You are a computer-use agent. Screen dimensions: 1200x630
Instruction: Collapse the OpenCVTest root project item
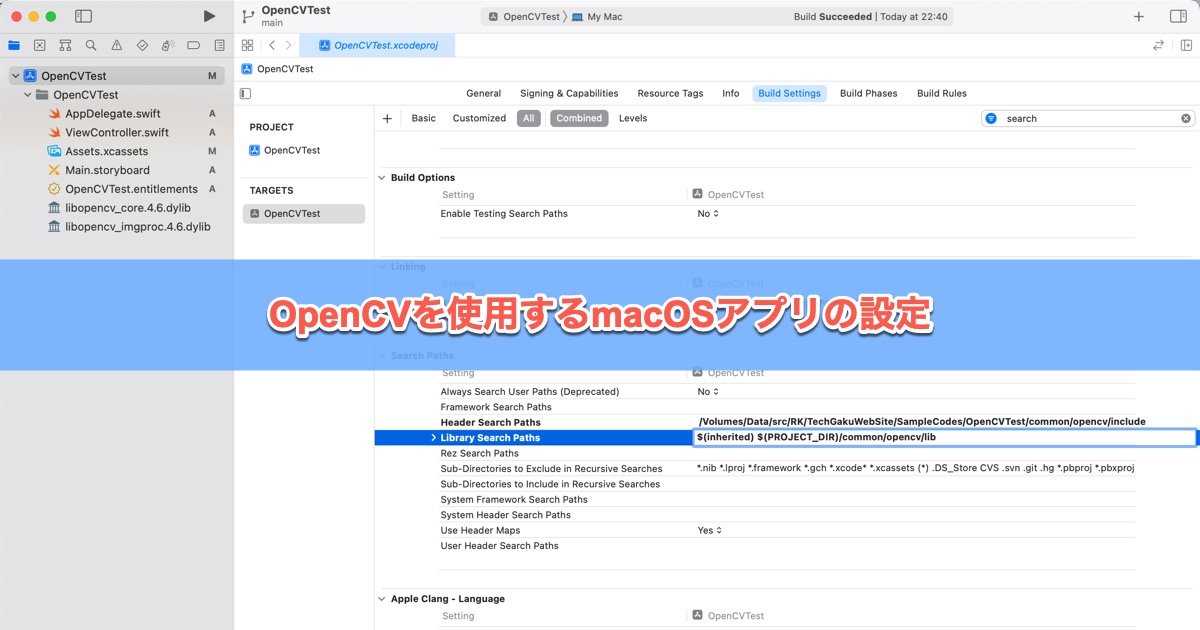pos(15,76)
